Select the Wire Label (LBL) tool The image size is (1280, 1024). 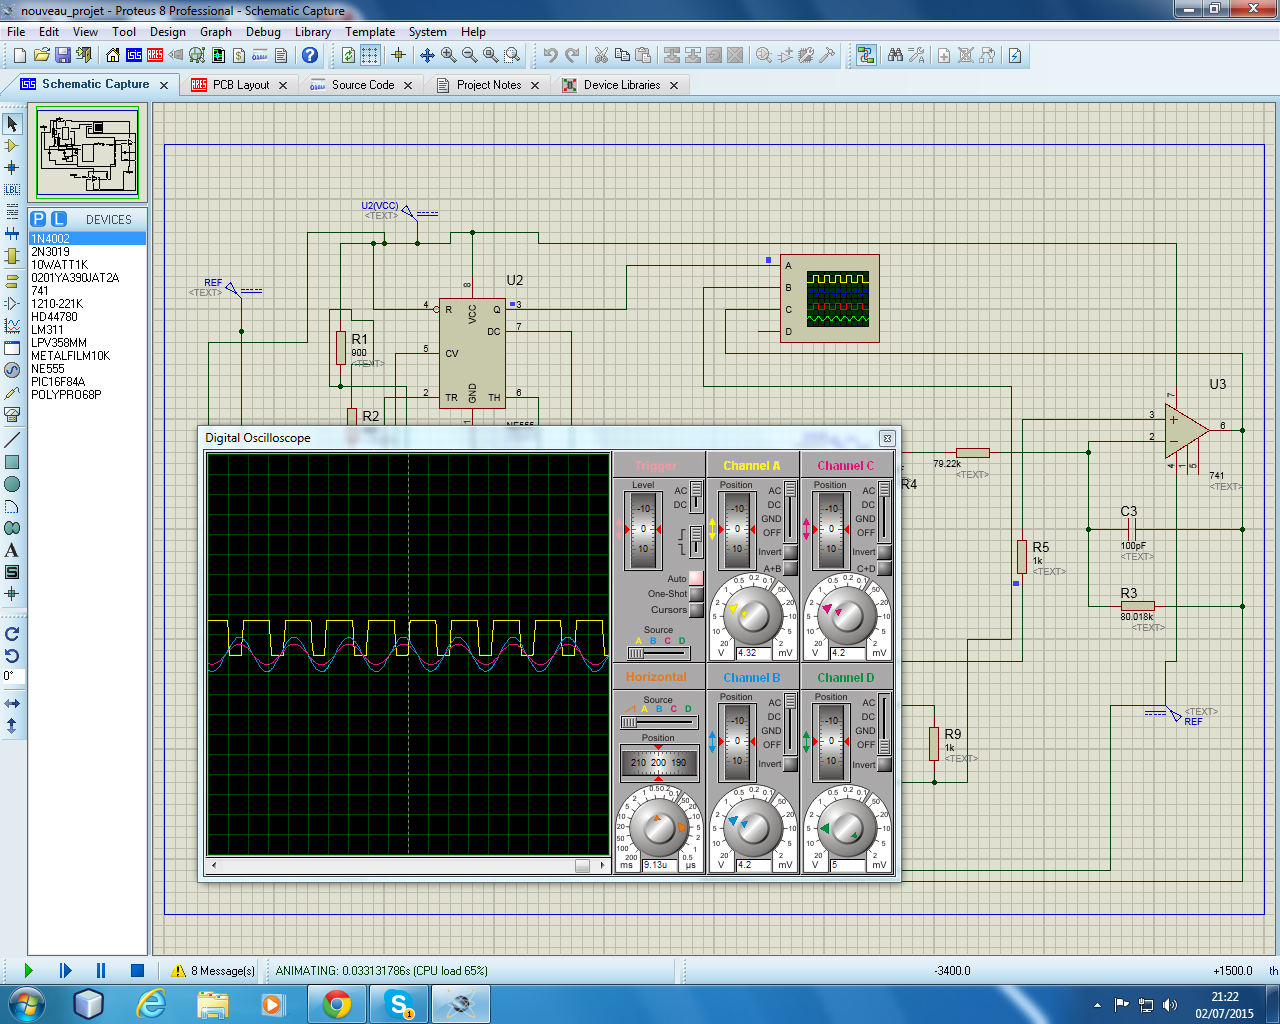click(x=12, y=189)
